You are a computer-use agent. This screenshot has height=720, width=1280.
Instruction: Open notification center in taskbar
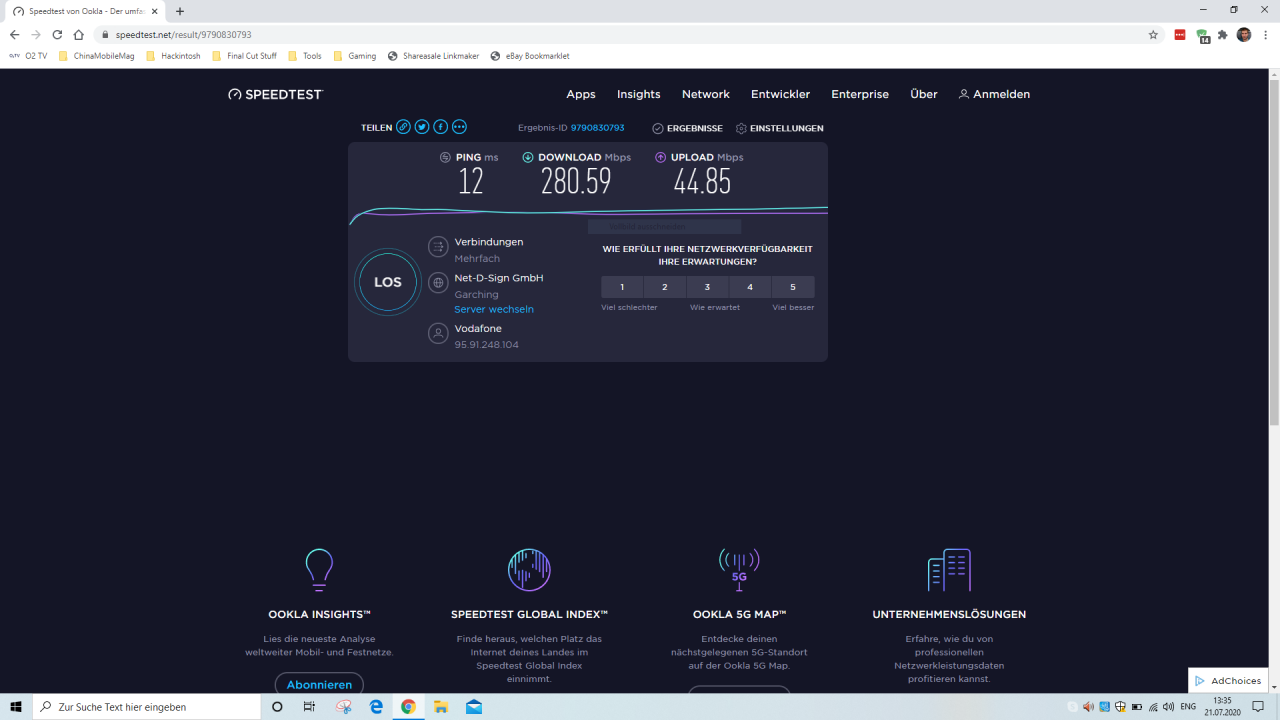pyautogui.click(x=1258, y=707)
